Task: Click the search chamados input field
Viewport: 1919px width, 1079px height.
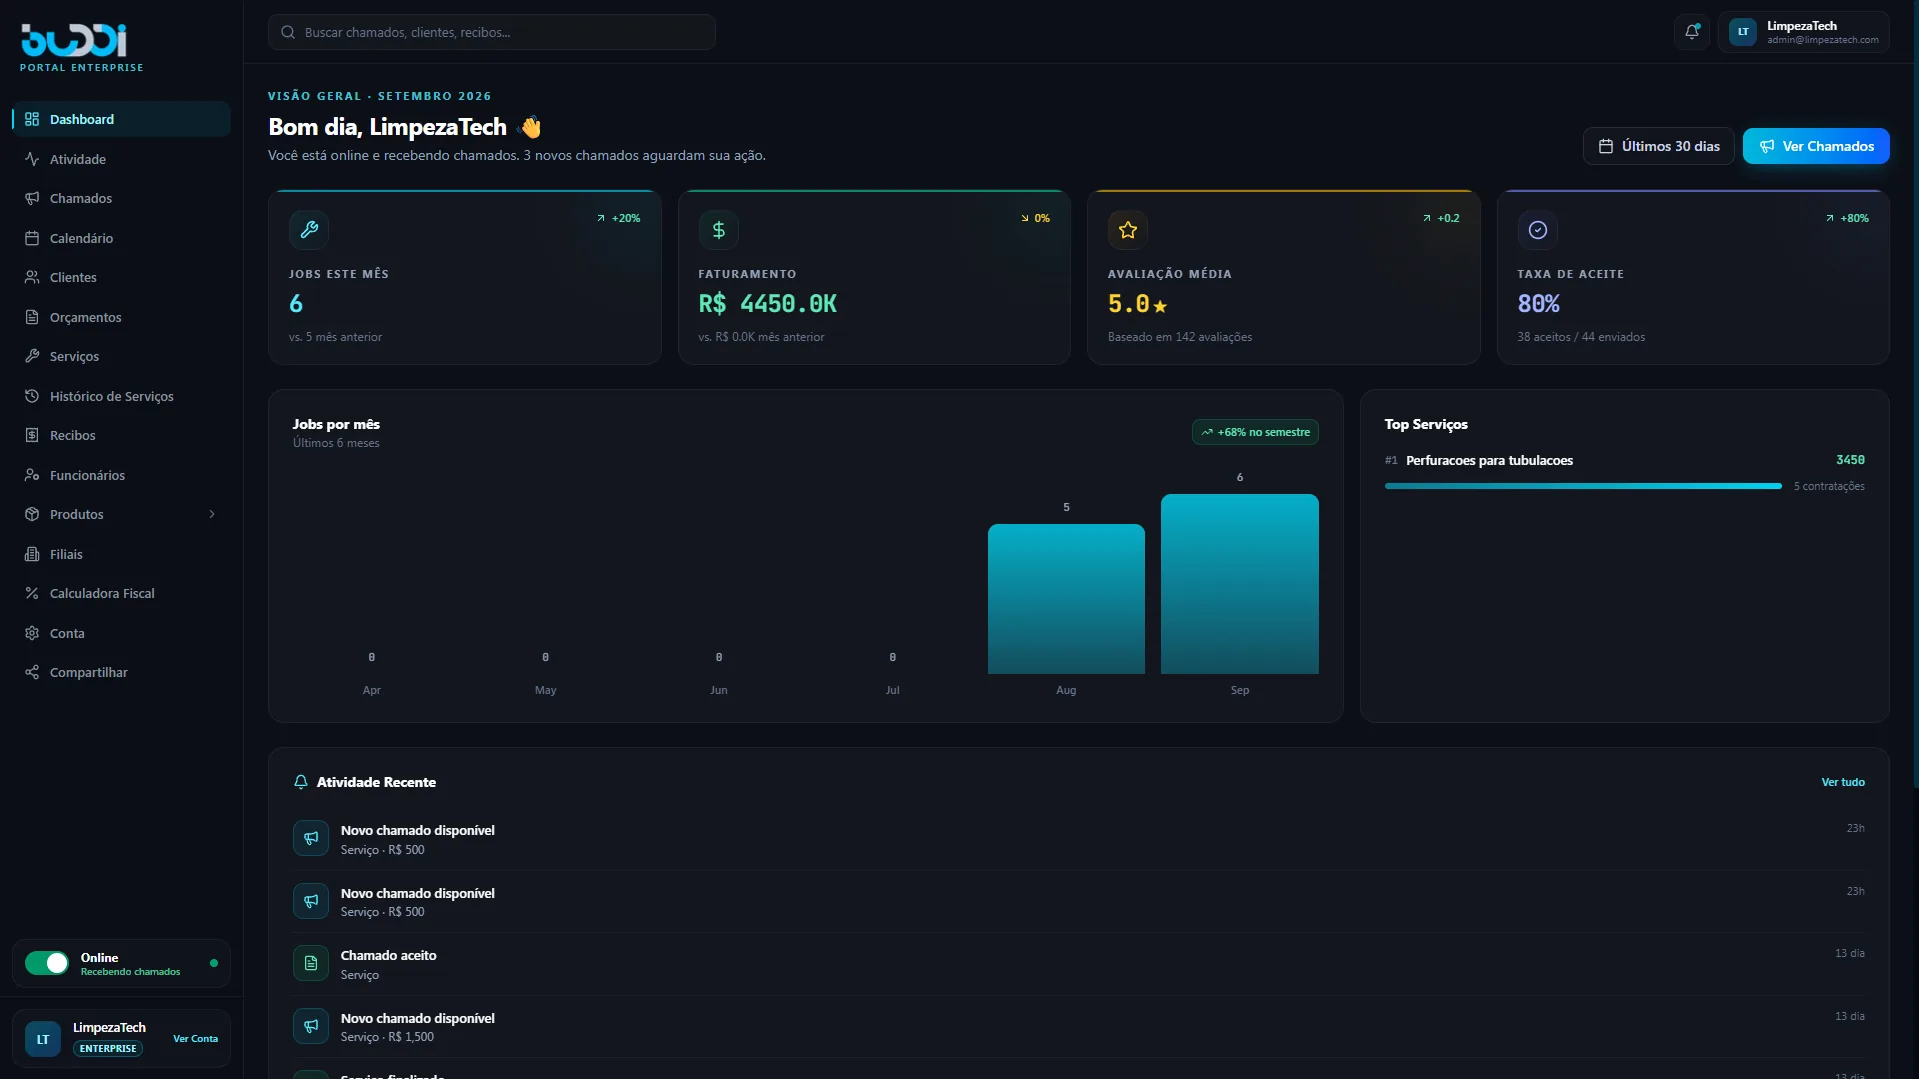Action: point(491,32)
